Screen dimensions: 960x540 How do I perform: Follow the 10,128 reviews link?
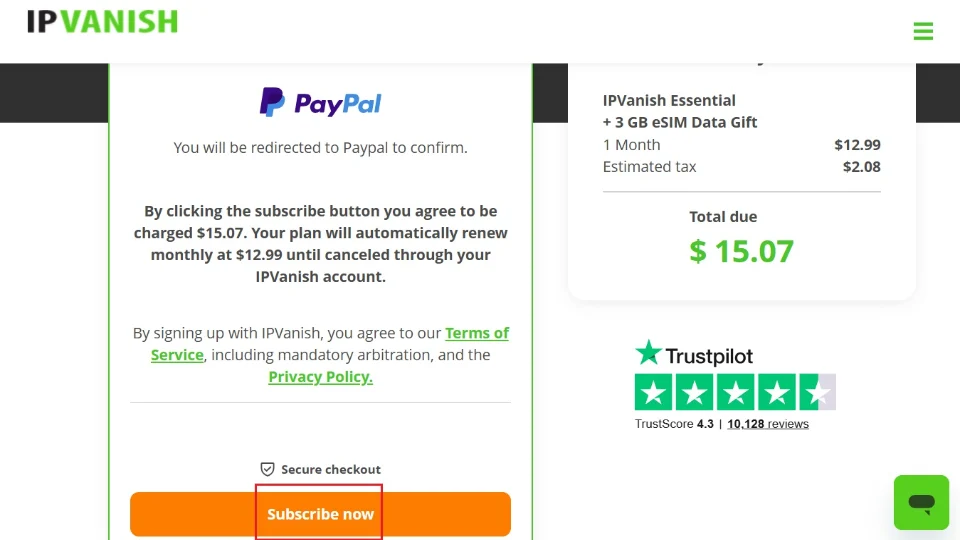(x=768, y=424)
